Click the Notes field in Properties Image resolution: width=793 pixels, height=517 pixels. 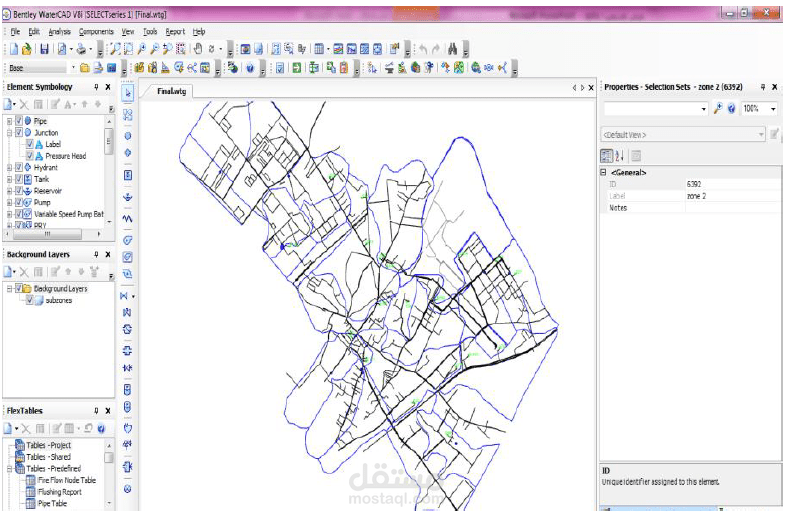tap(732, 208)
